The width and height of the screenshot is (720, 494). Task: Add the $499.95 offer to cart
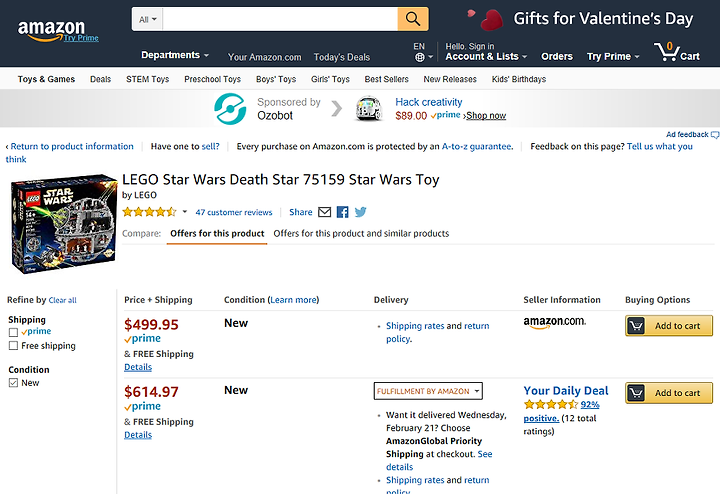point(669,326)
